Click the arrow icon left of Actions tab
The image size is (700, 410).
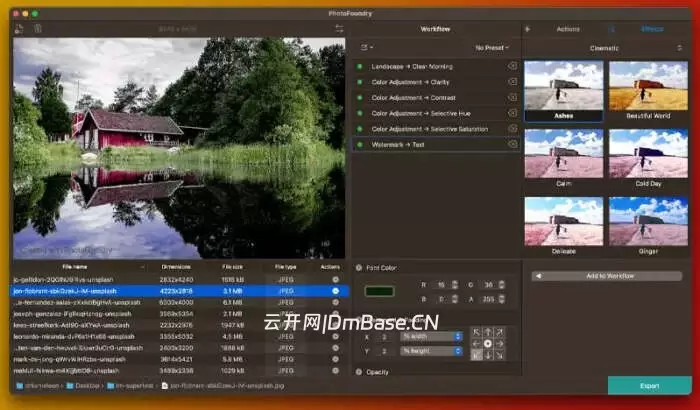click(x=527, y=29)
